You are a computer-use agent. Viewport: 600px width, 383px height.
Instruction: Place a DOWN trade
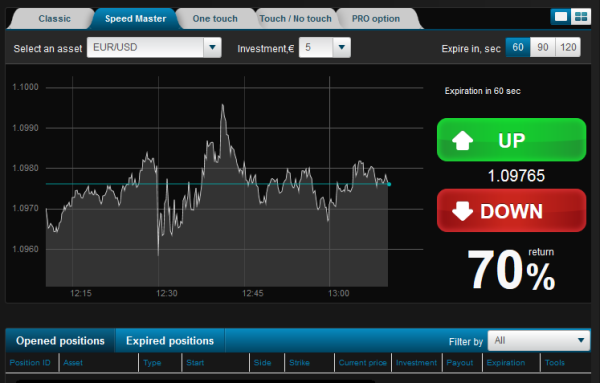click(x=511, y=210)
